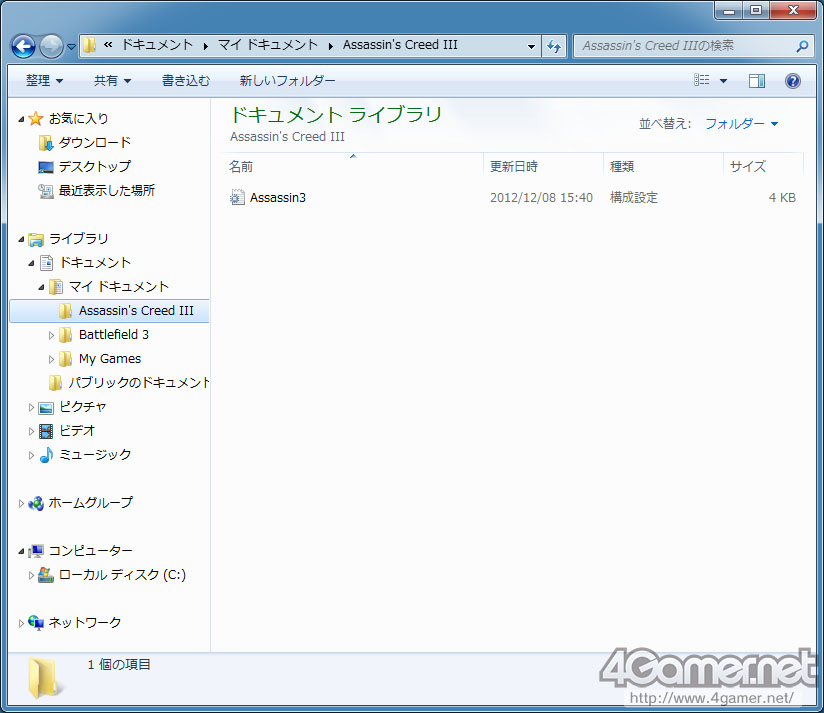
Task: Expand the ピクチャ library
Action: (31, 407)
